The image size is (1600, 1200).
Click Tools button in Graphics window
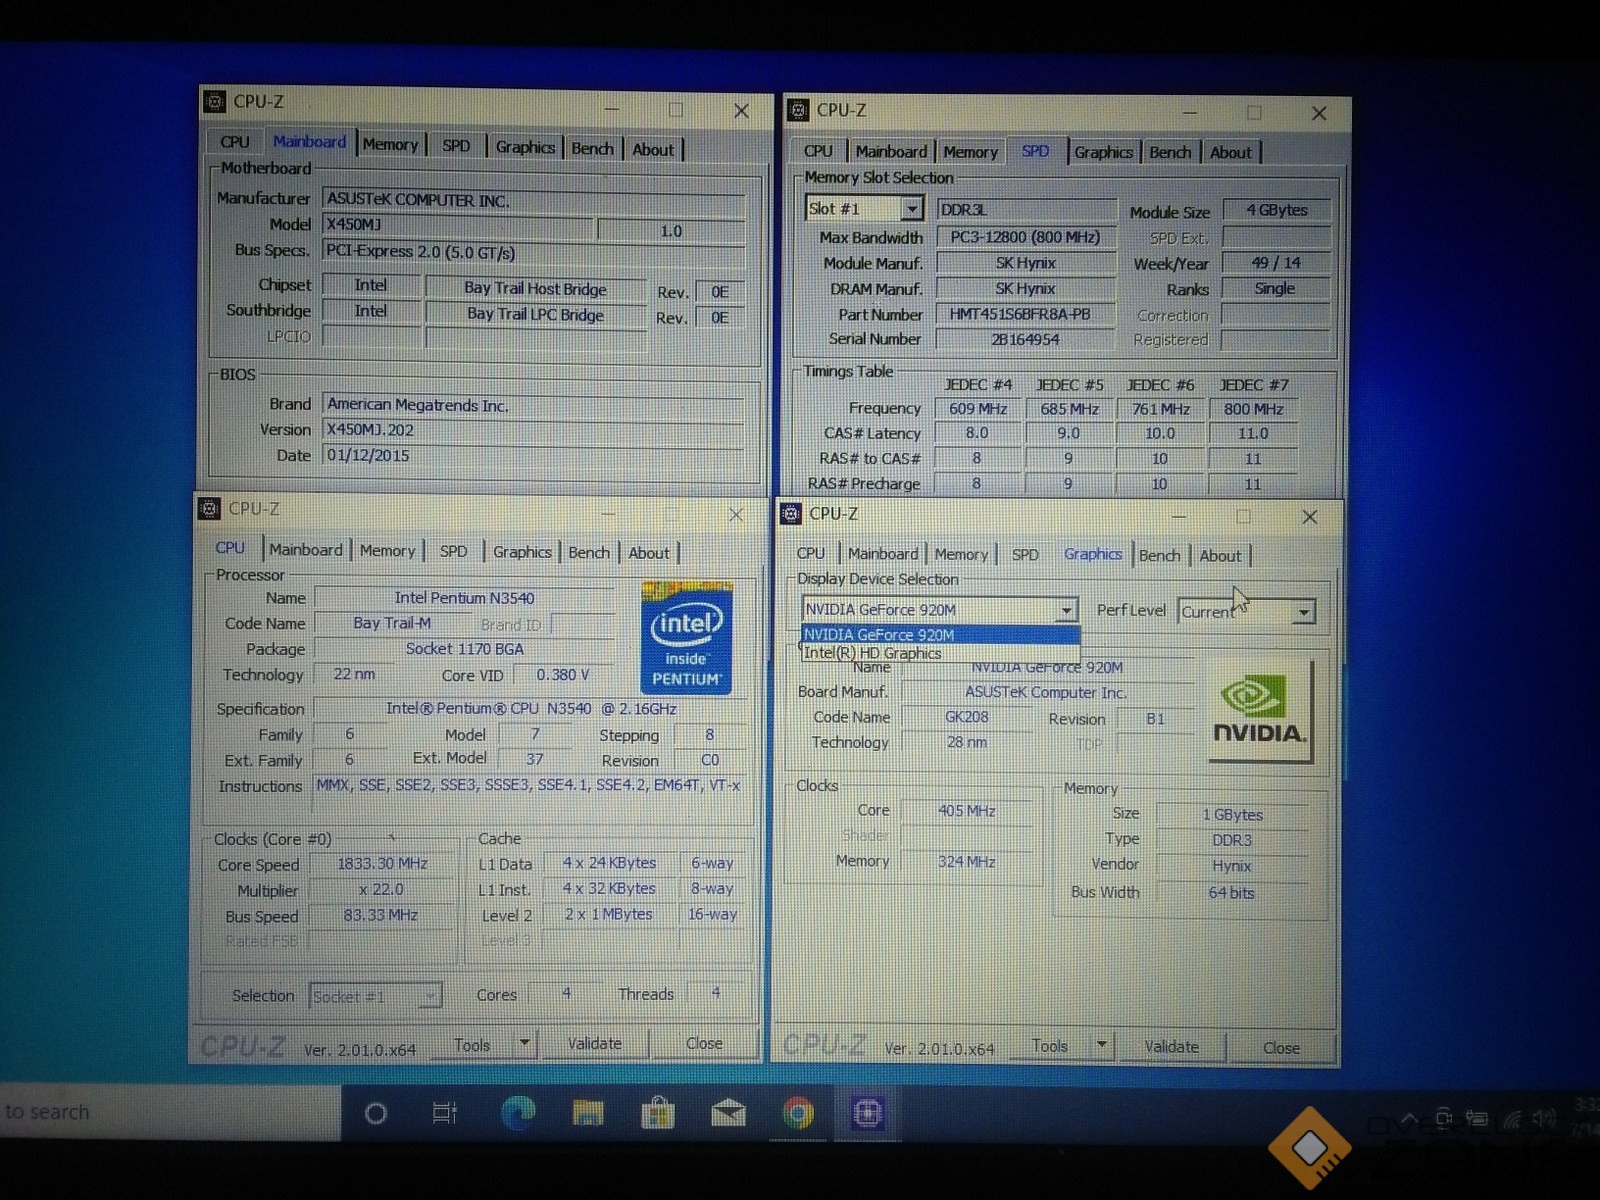[x=1050, y=1045]
